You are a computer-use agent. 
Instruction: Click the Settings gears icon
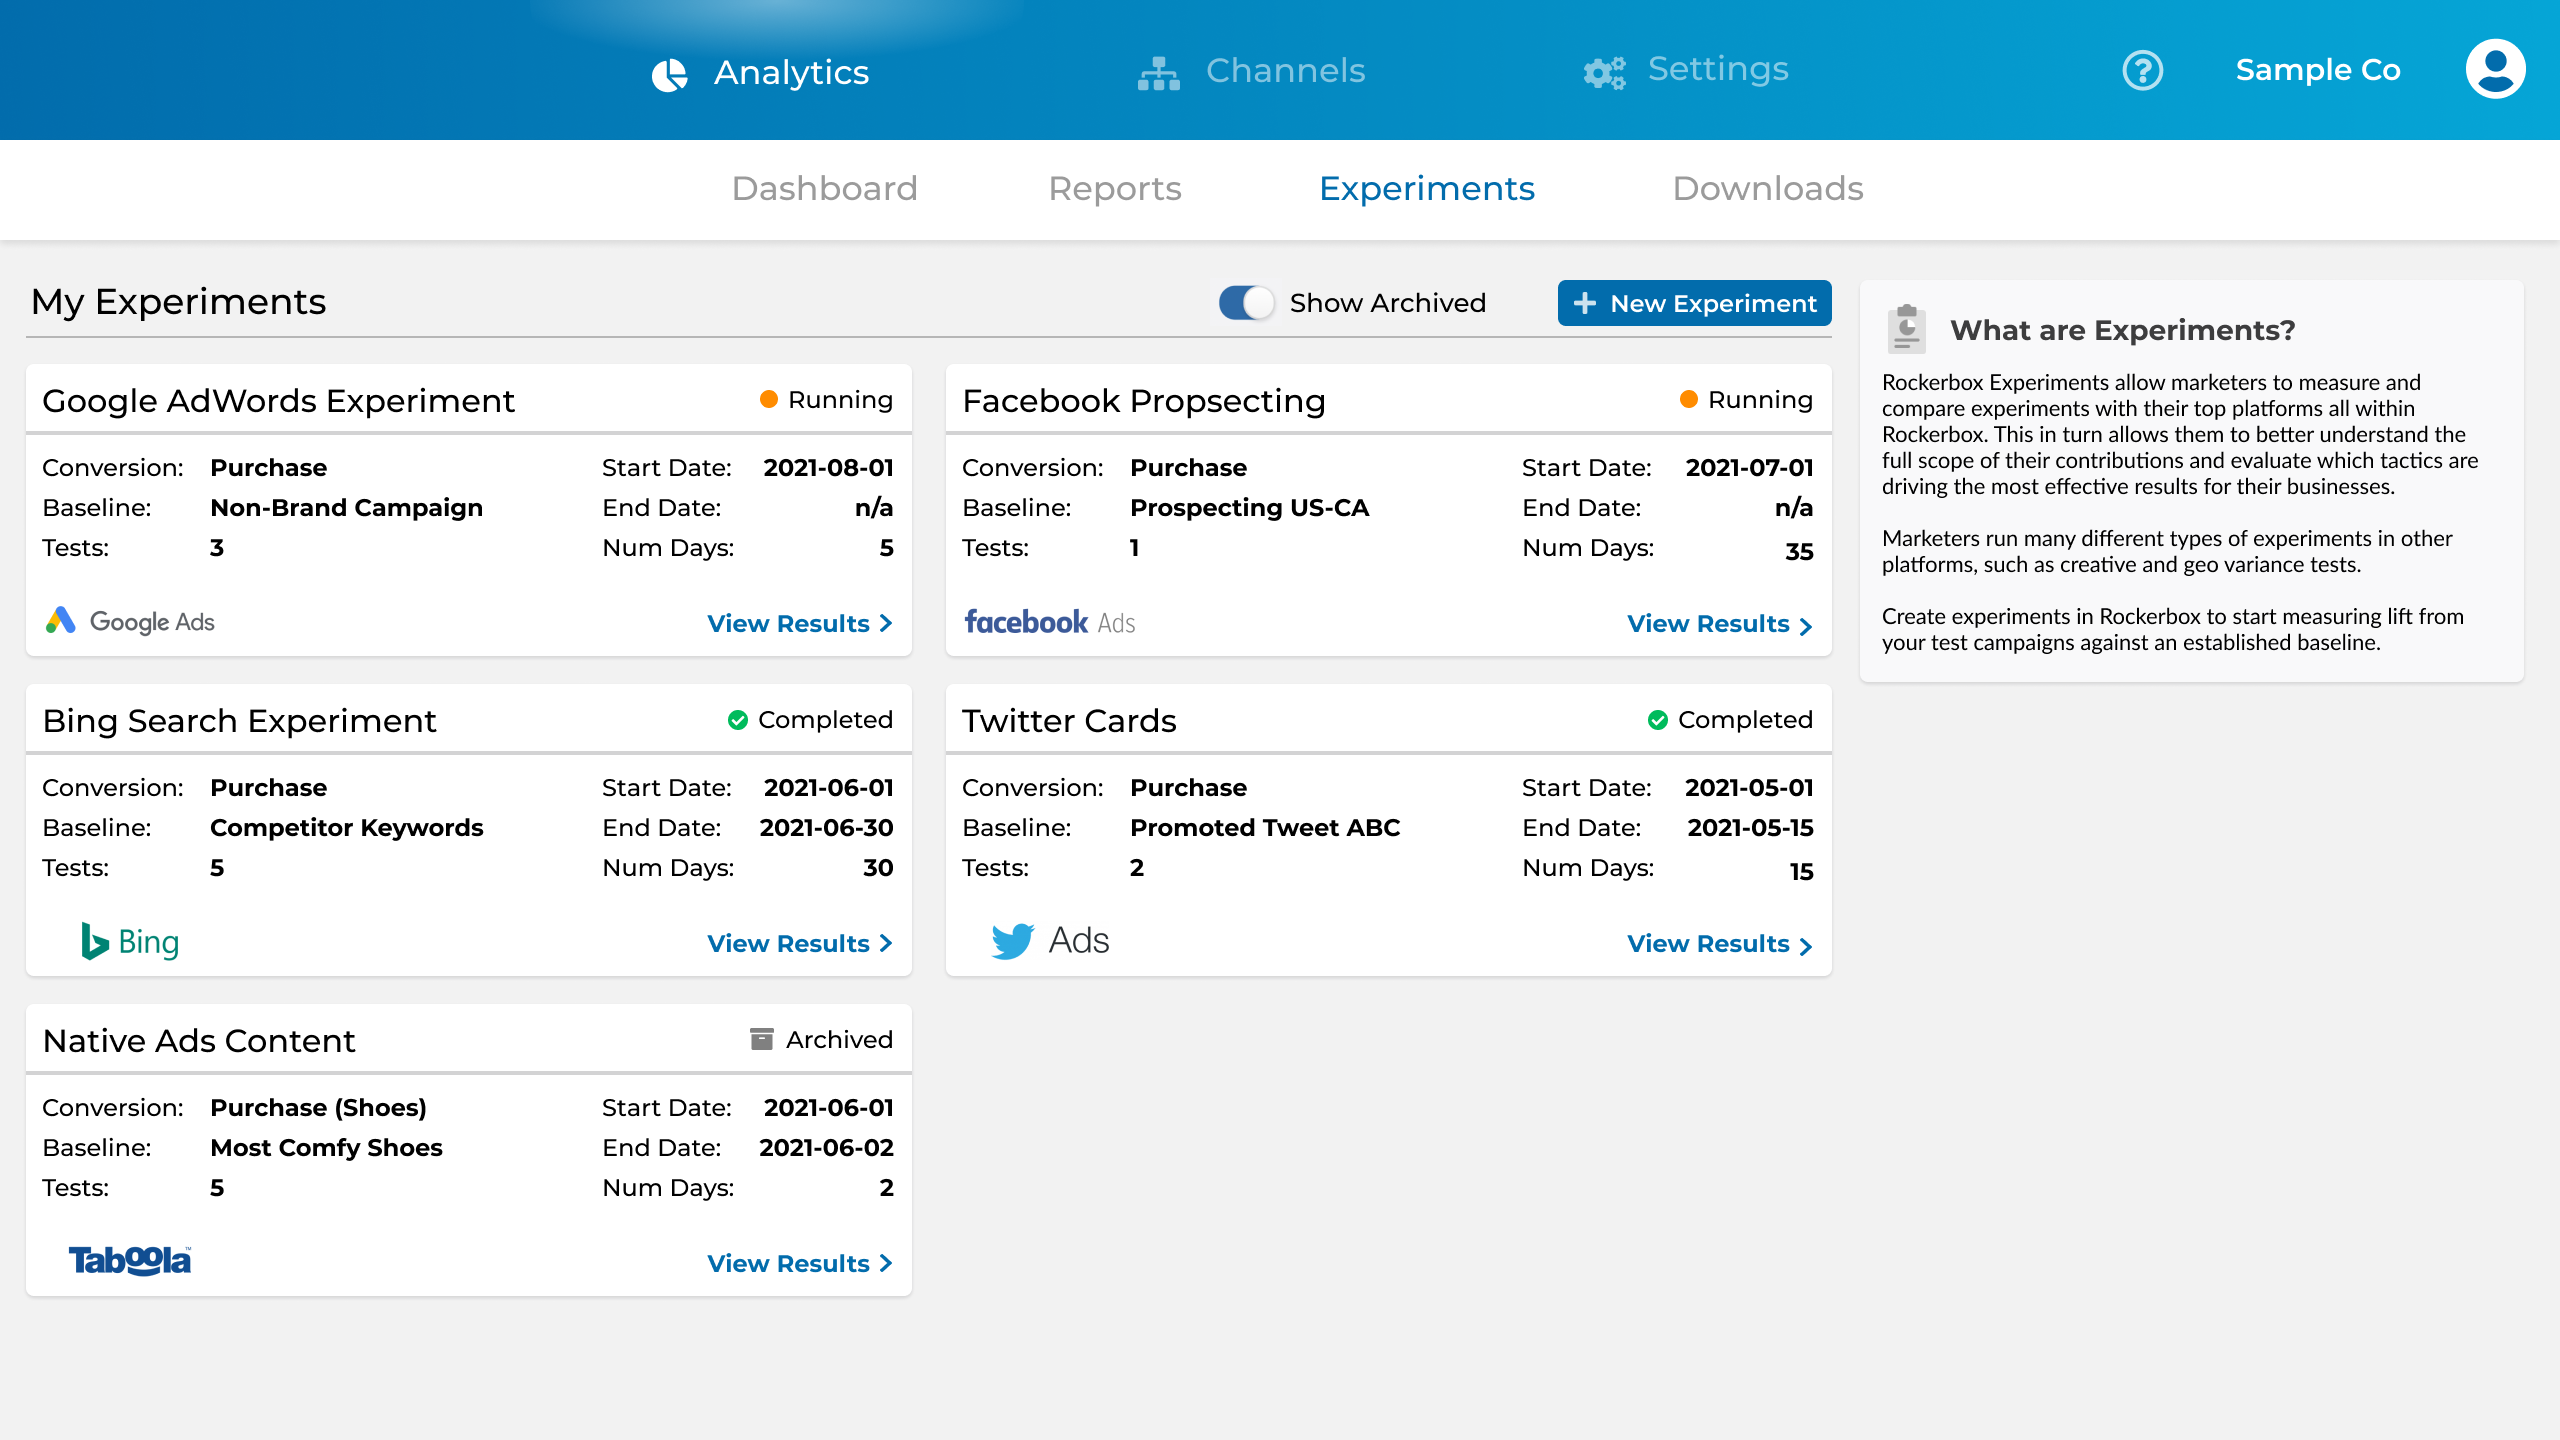[1604, 72]
